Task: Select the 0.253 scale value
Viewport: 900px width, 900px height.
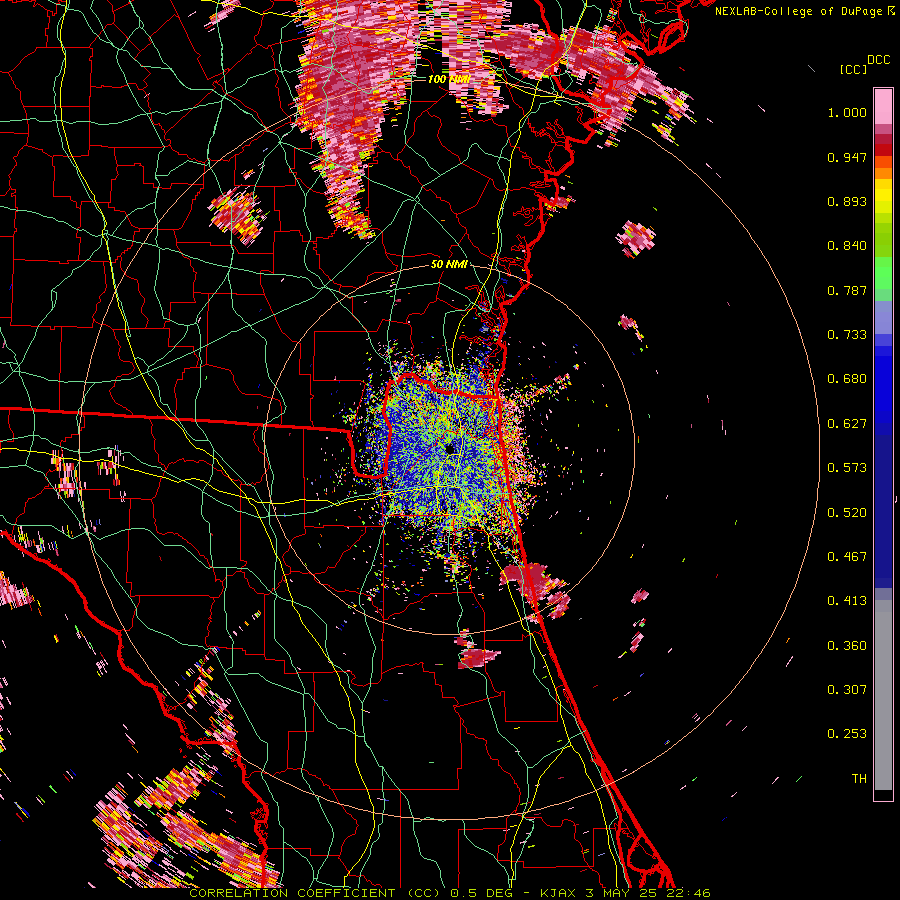Action: [847, 734]
